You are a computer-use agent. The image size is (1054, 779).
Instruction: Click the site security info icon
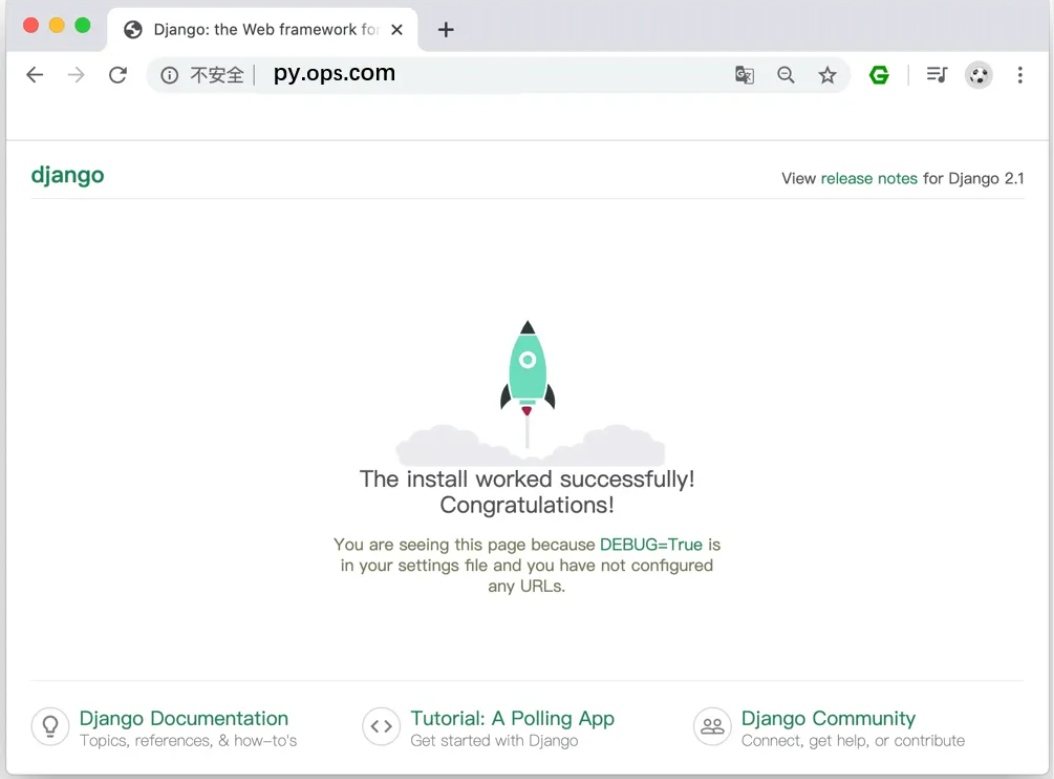point(170,75)
